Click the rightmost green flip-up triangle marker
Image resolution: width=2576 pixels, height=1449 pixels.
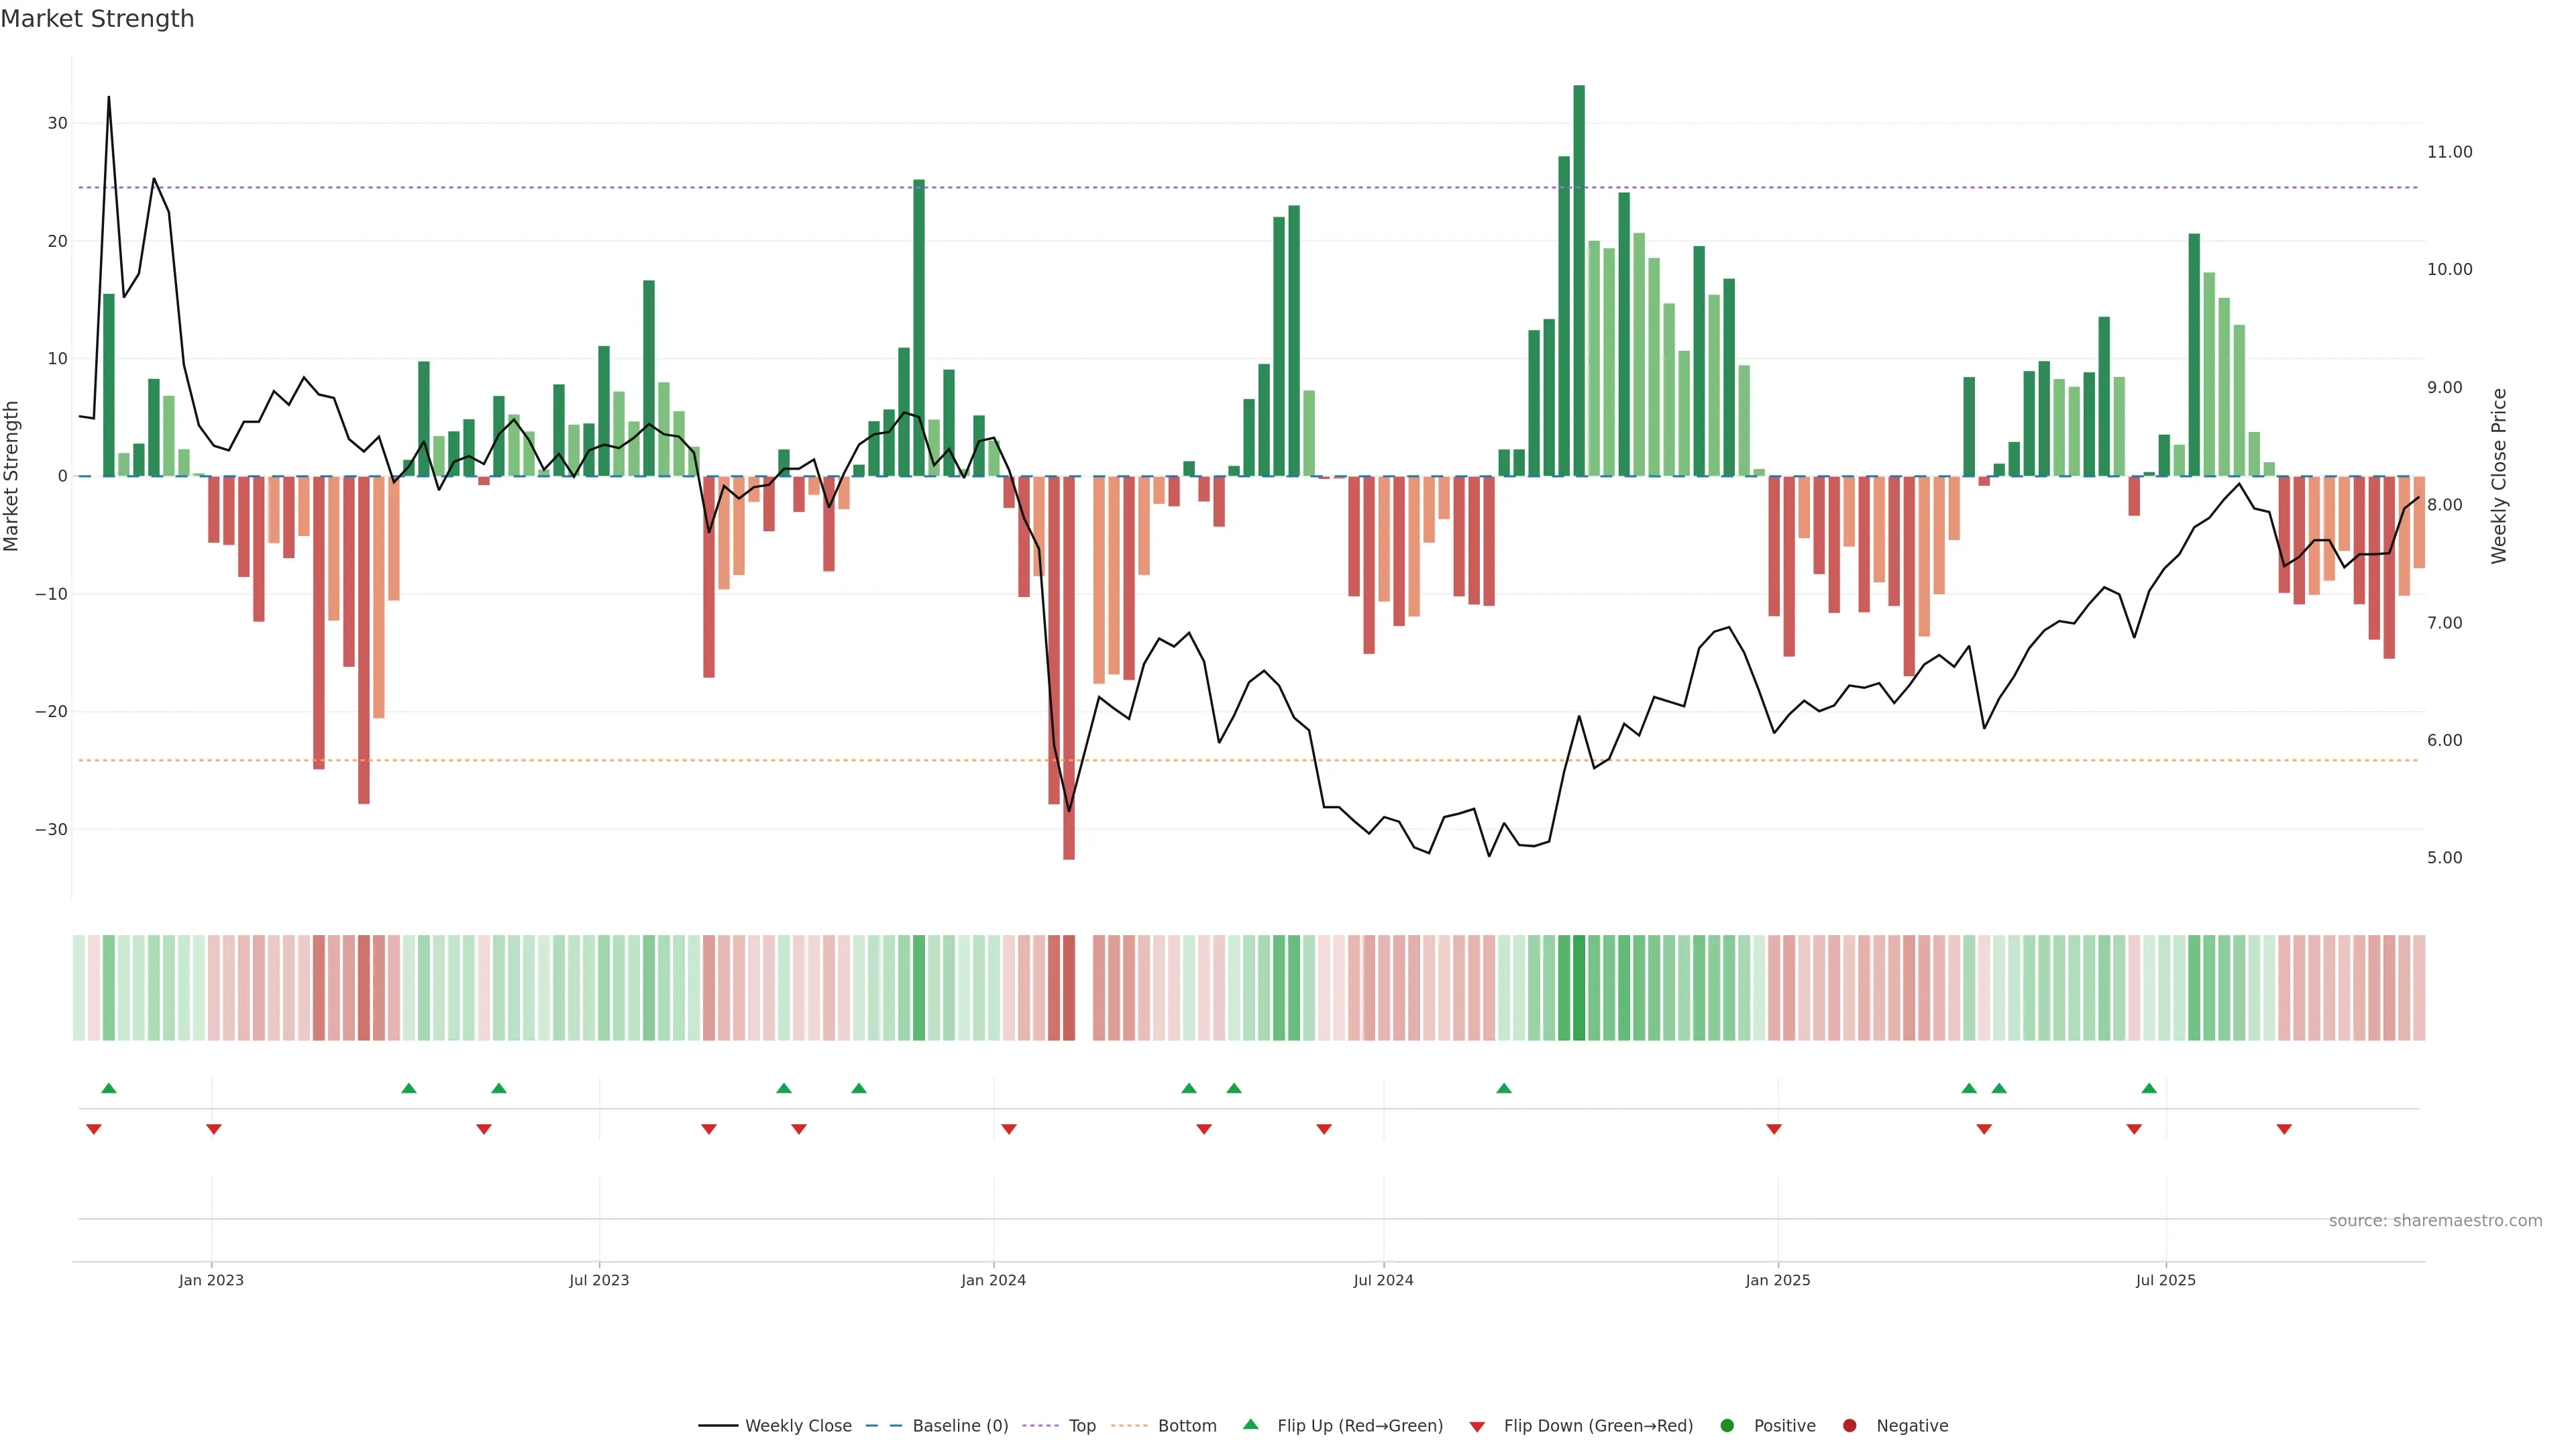pos(2149,1088)
